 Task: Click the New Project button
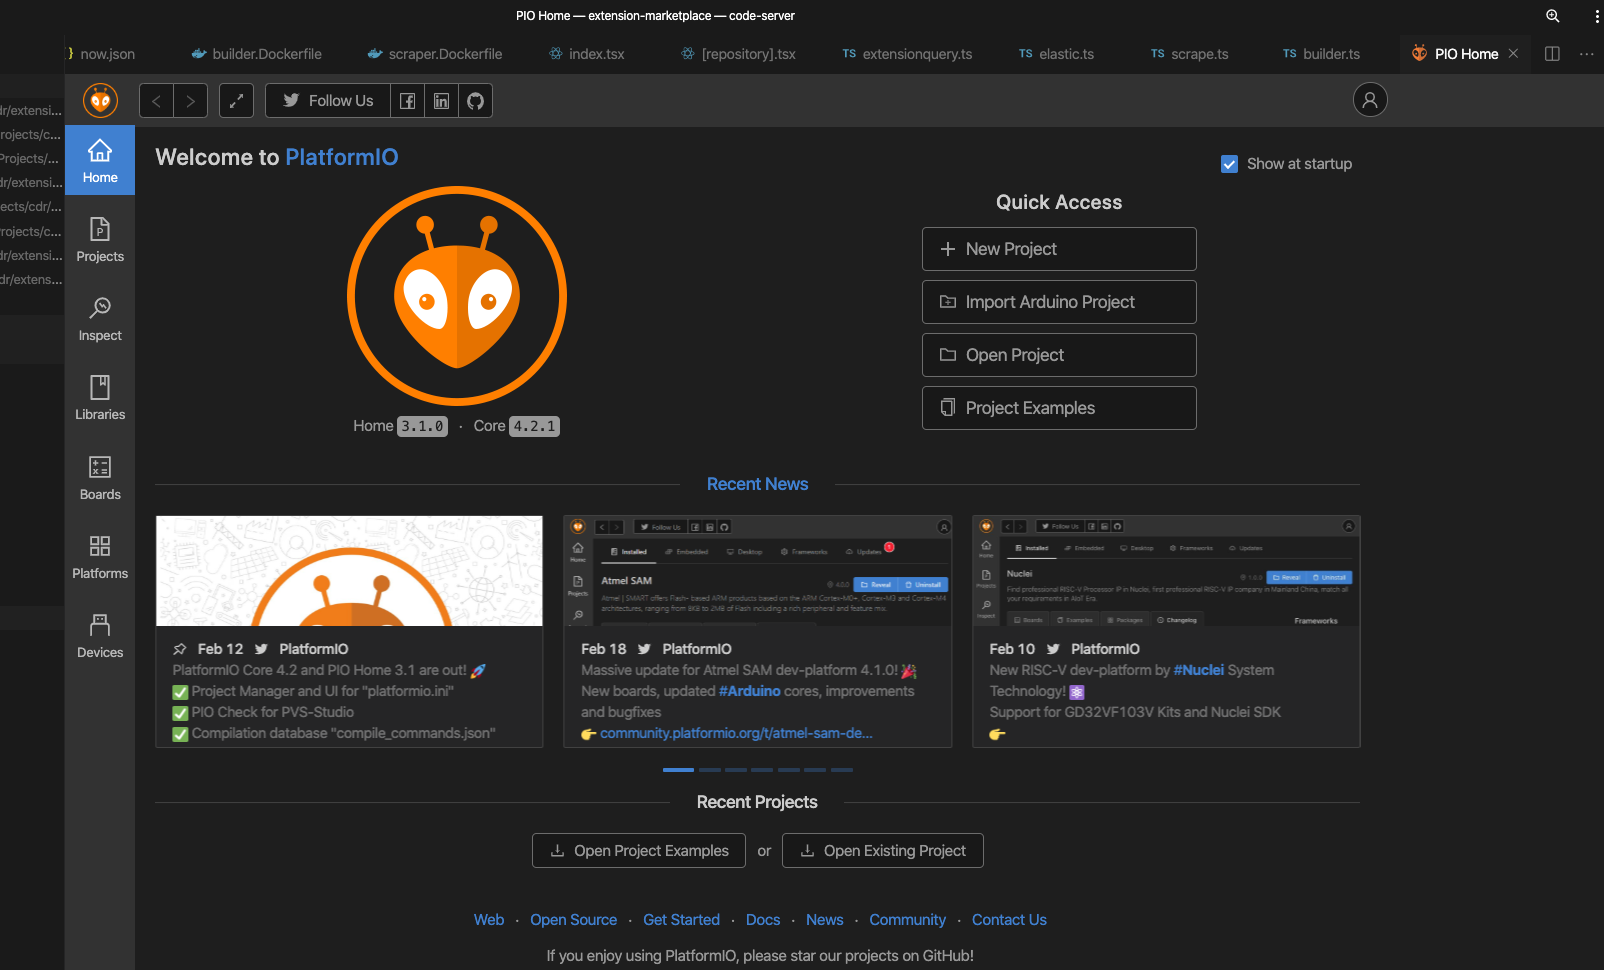click(x=1059, y=249)
